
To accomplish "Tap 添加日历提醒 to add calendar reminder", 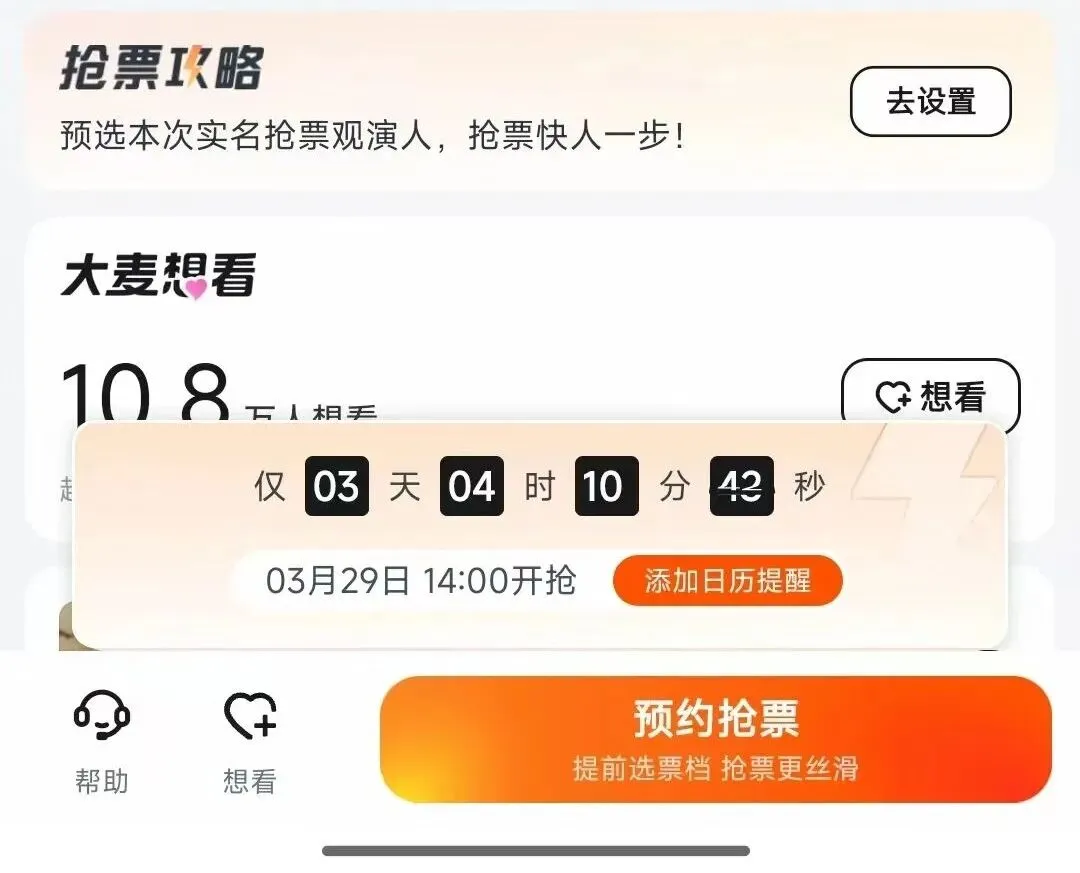I will pyautogui.click(x=727, y=581).
